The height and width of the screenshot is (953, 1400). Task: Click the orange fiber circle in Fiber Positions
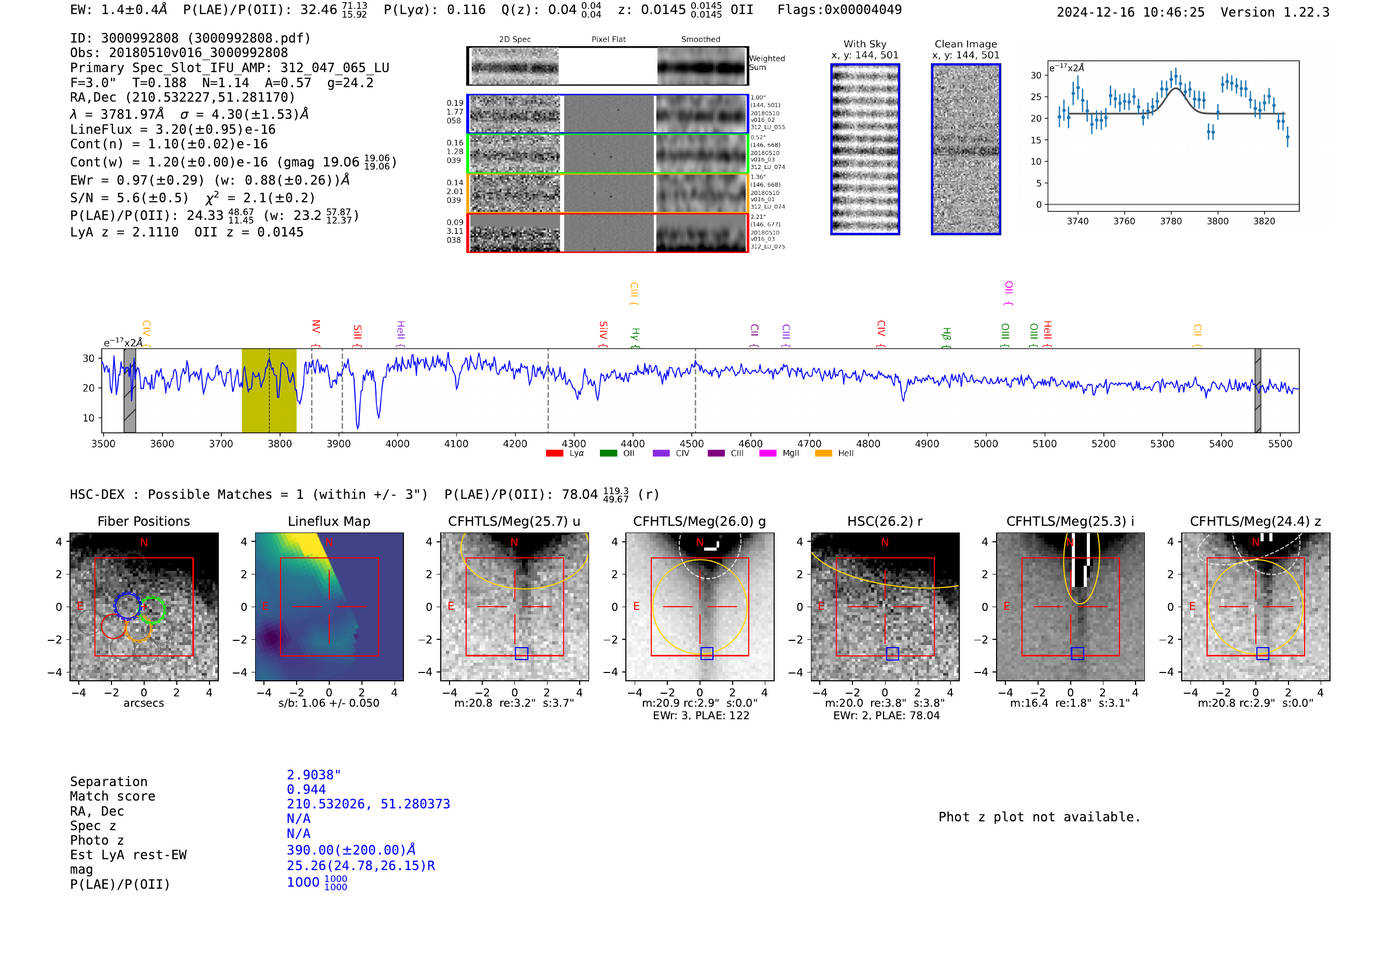pyautogui.click(x=138, y=628)
